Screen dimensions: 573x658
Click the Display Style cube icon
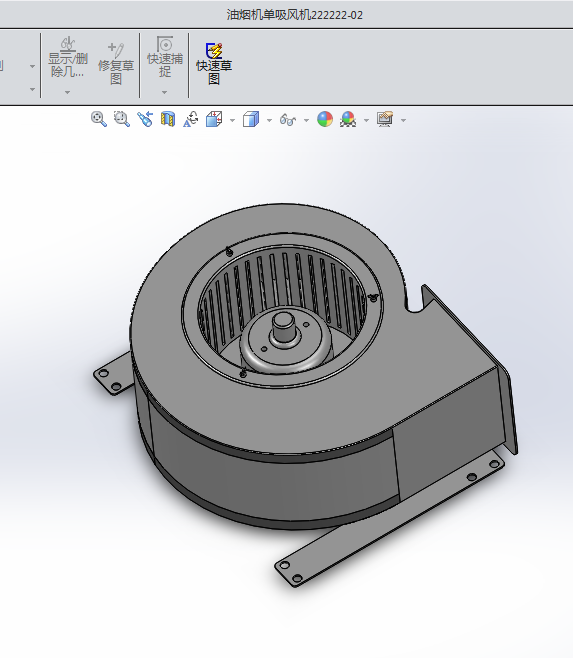(x=251, y=119)
